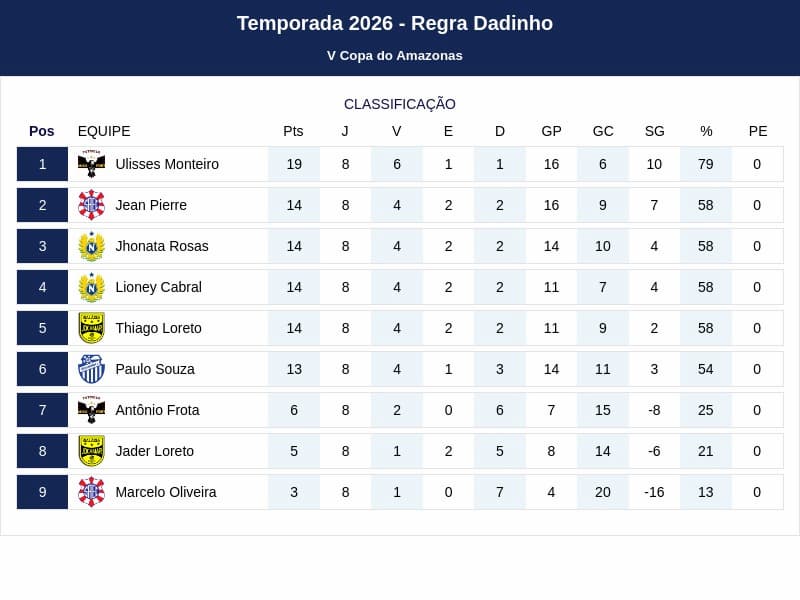
Task: Click the % column header
Action: pos(706,131)
